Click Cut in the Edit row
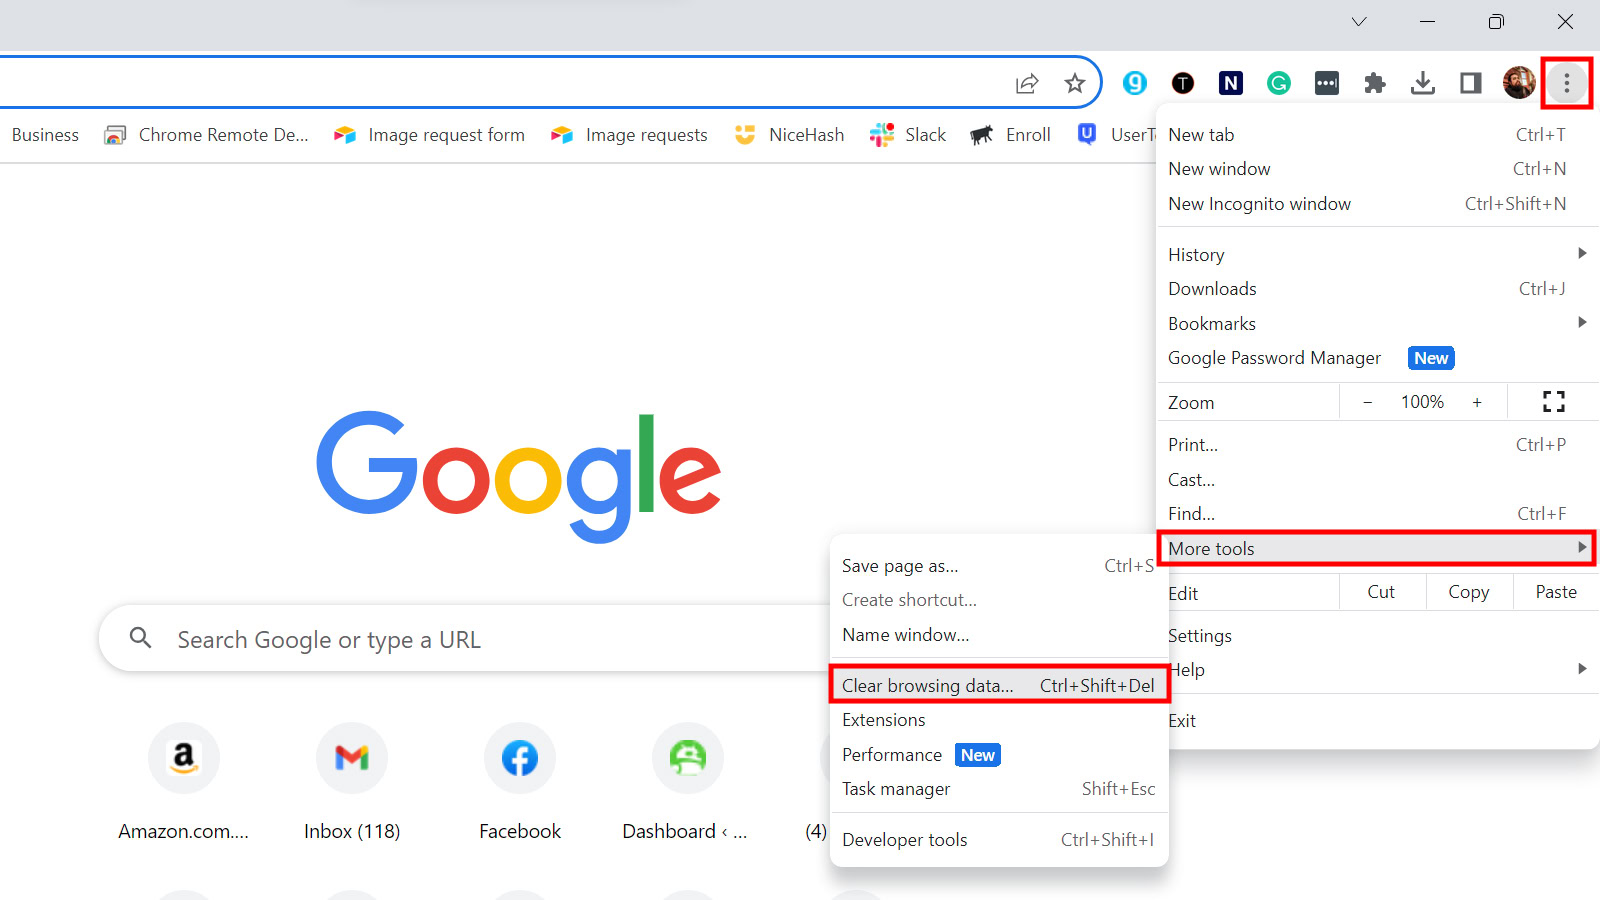The width and height of the screenshot is (1600, 900). pyautogui.click(x=1382, y=592)
